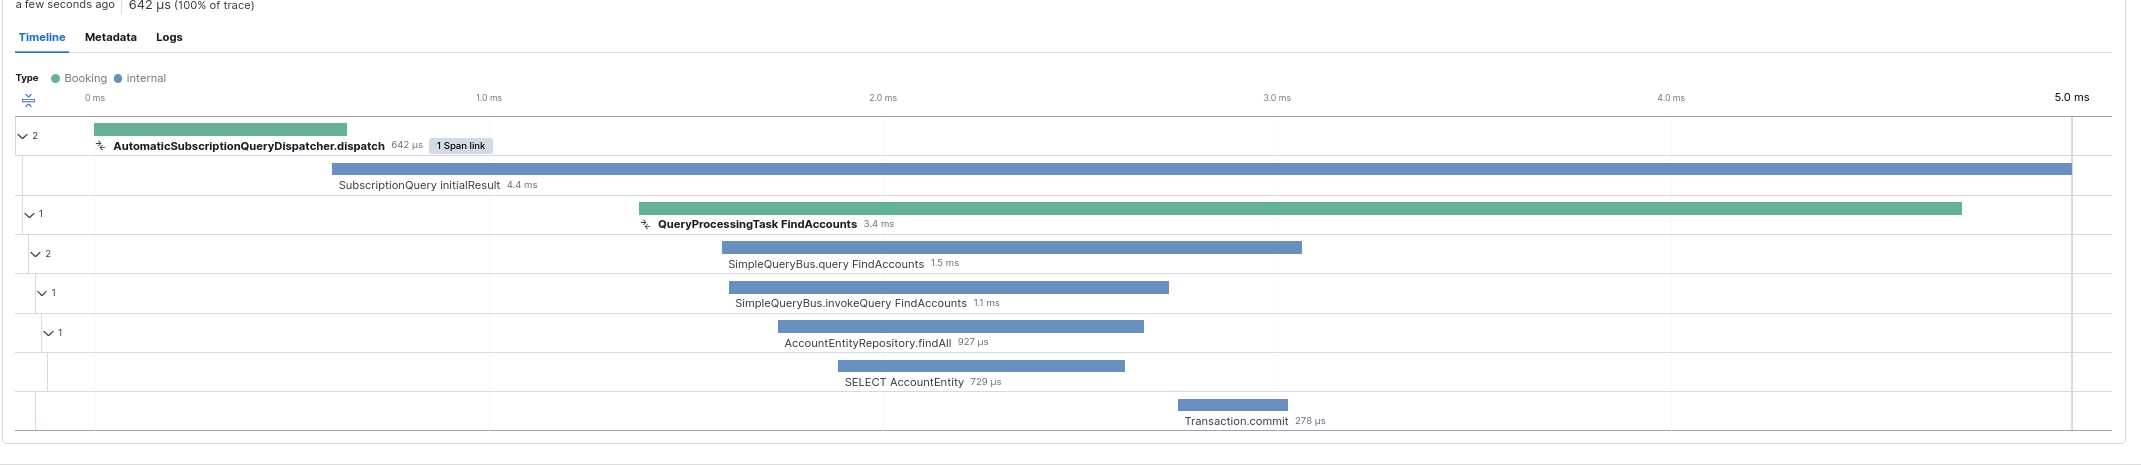Click the 1.0 ms axis tick label
This screenshot has width=2141, height=465.
[x=489, y=98]
